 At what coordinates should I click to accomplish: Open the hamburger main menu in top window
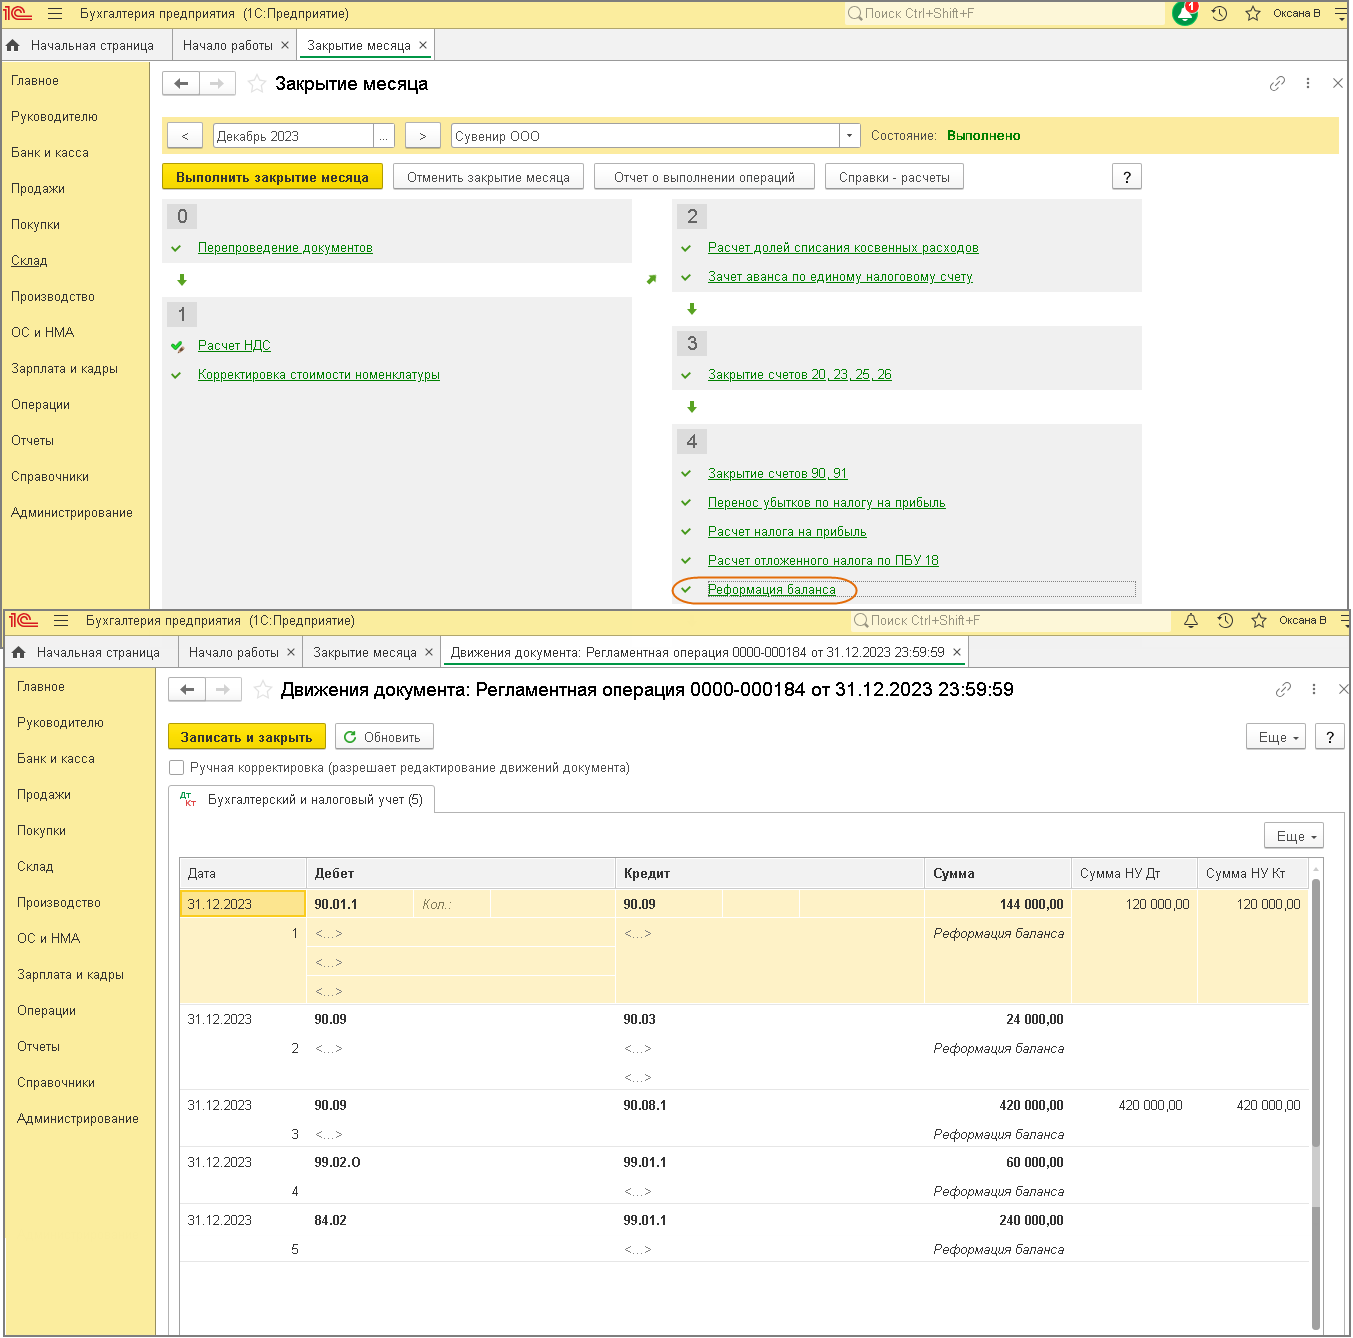point(54,14)
